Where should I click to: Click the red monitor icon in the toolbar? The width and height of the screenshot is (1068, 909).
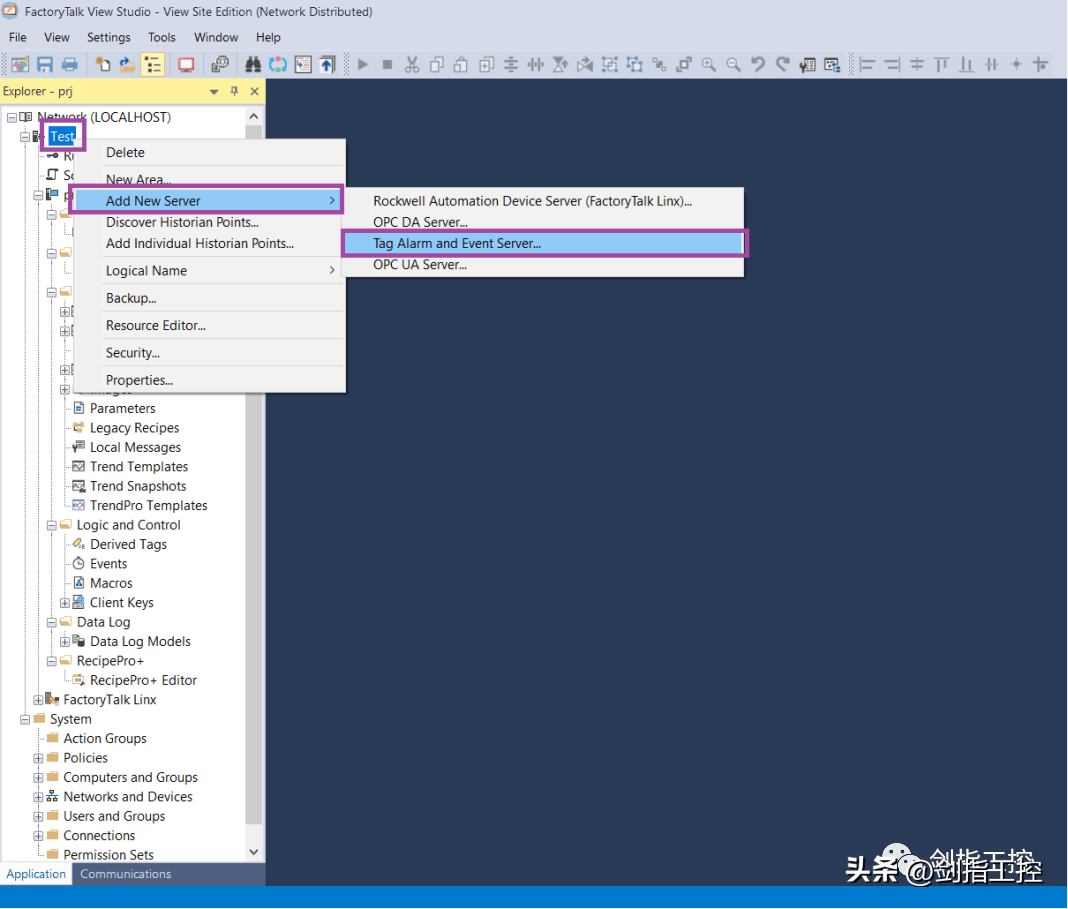click(x=186, y=65)
